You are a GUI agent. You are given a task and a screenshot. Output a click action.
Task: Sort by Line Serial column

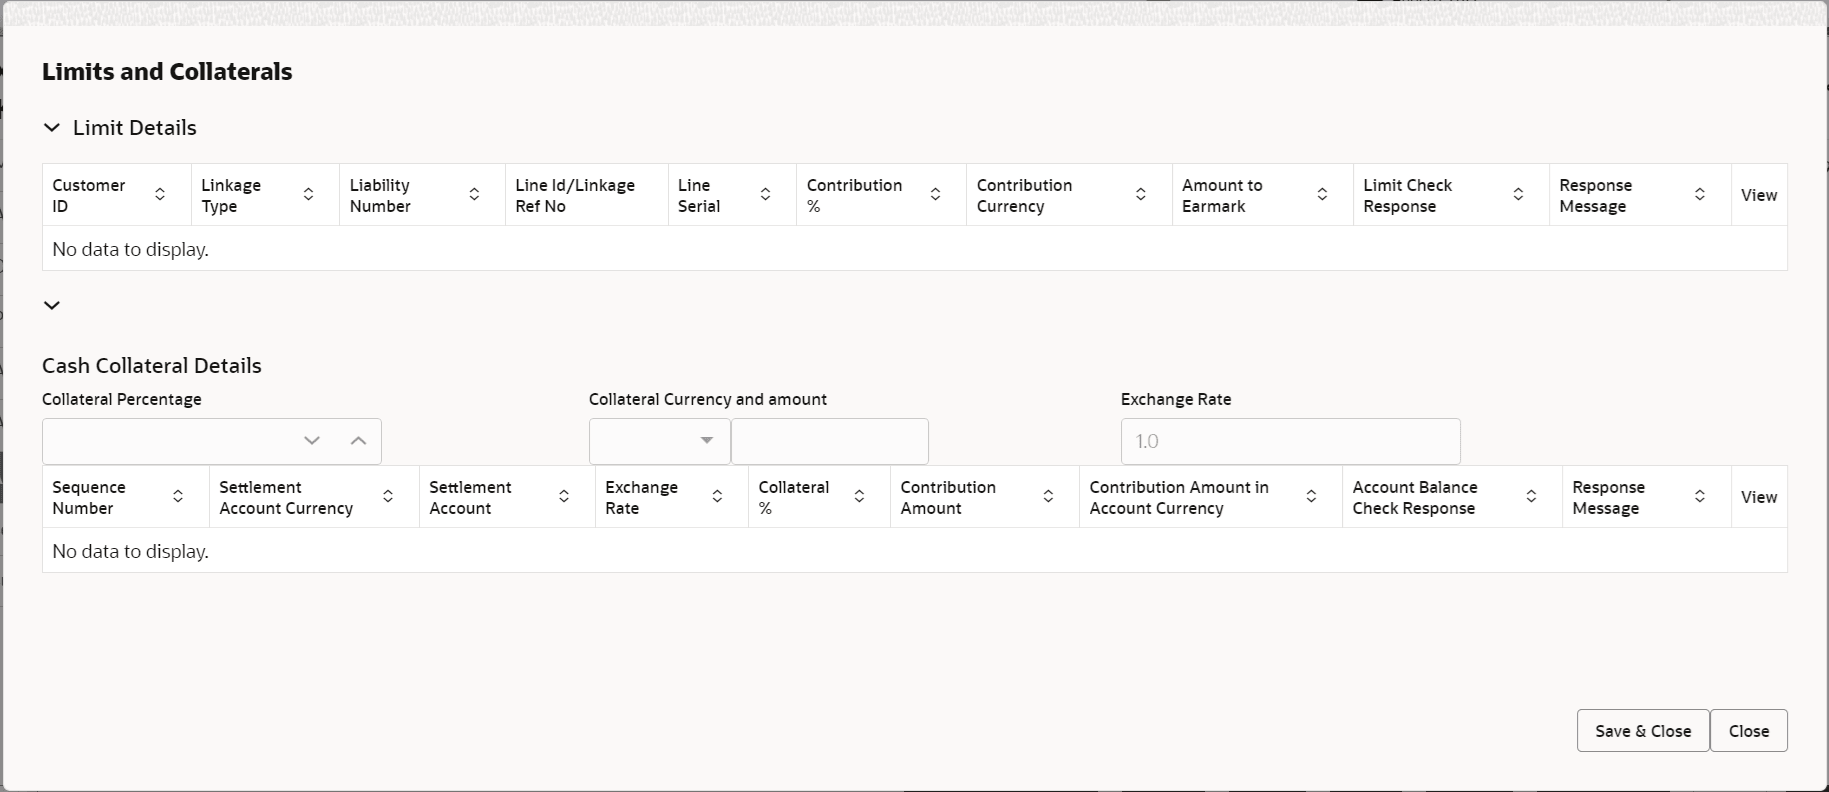(x=765, y=195)
